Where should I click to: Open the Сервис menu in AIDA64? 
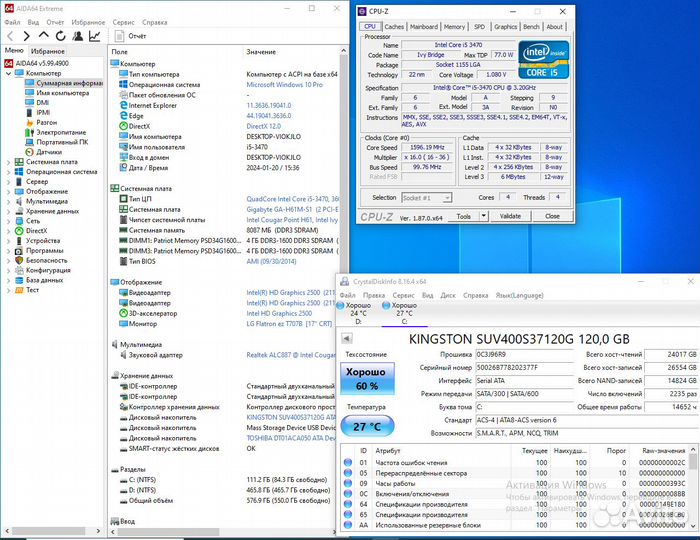click(x=123, y=21)
